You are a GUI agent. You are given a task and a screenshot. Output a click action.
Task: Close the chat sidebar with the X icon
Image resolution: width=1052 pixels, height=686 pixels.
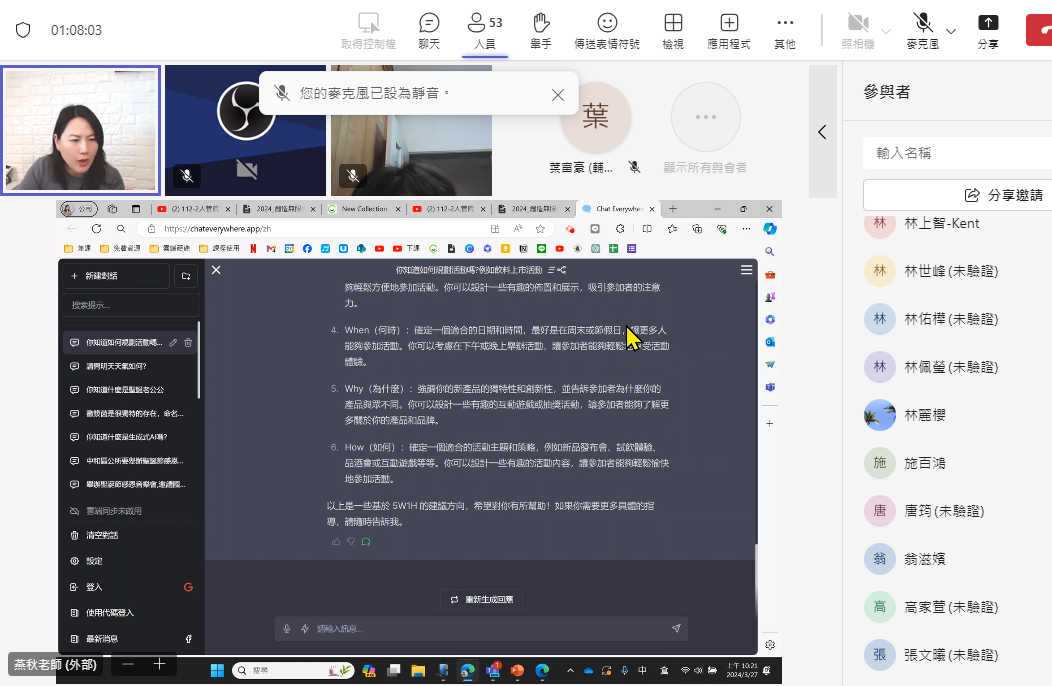click(216, 270)
